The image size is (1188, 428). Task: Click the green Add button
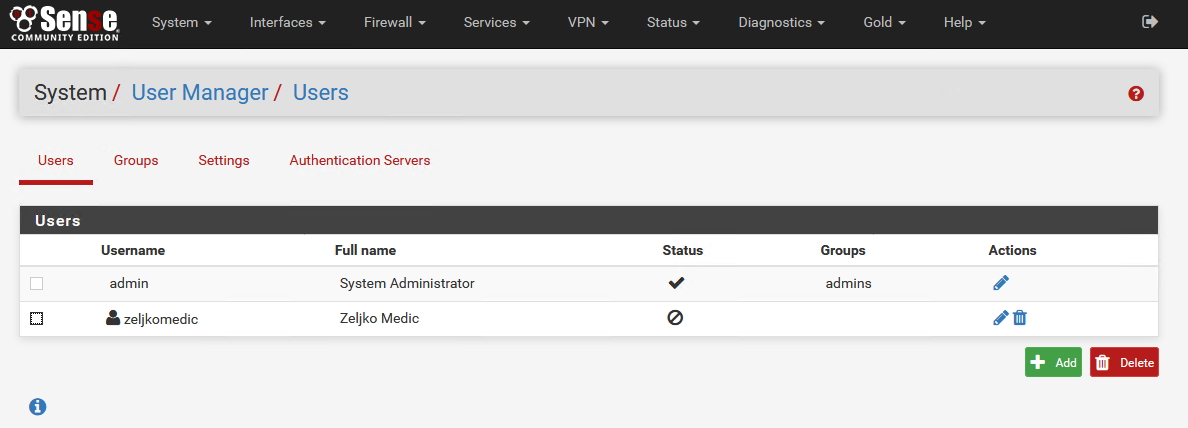point(1053,362)
